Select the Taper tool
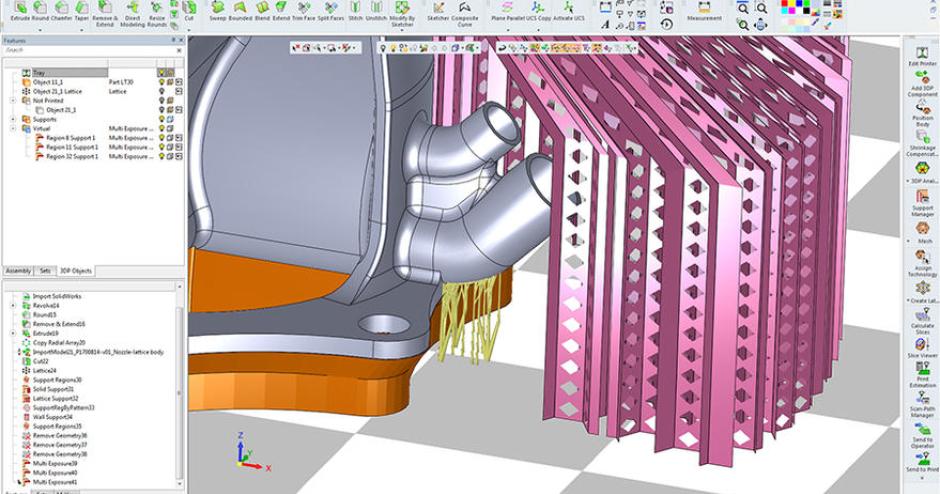 [82, 11]
